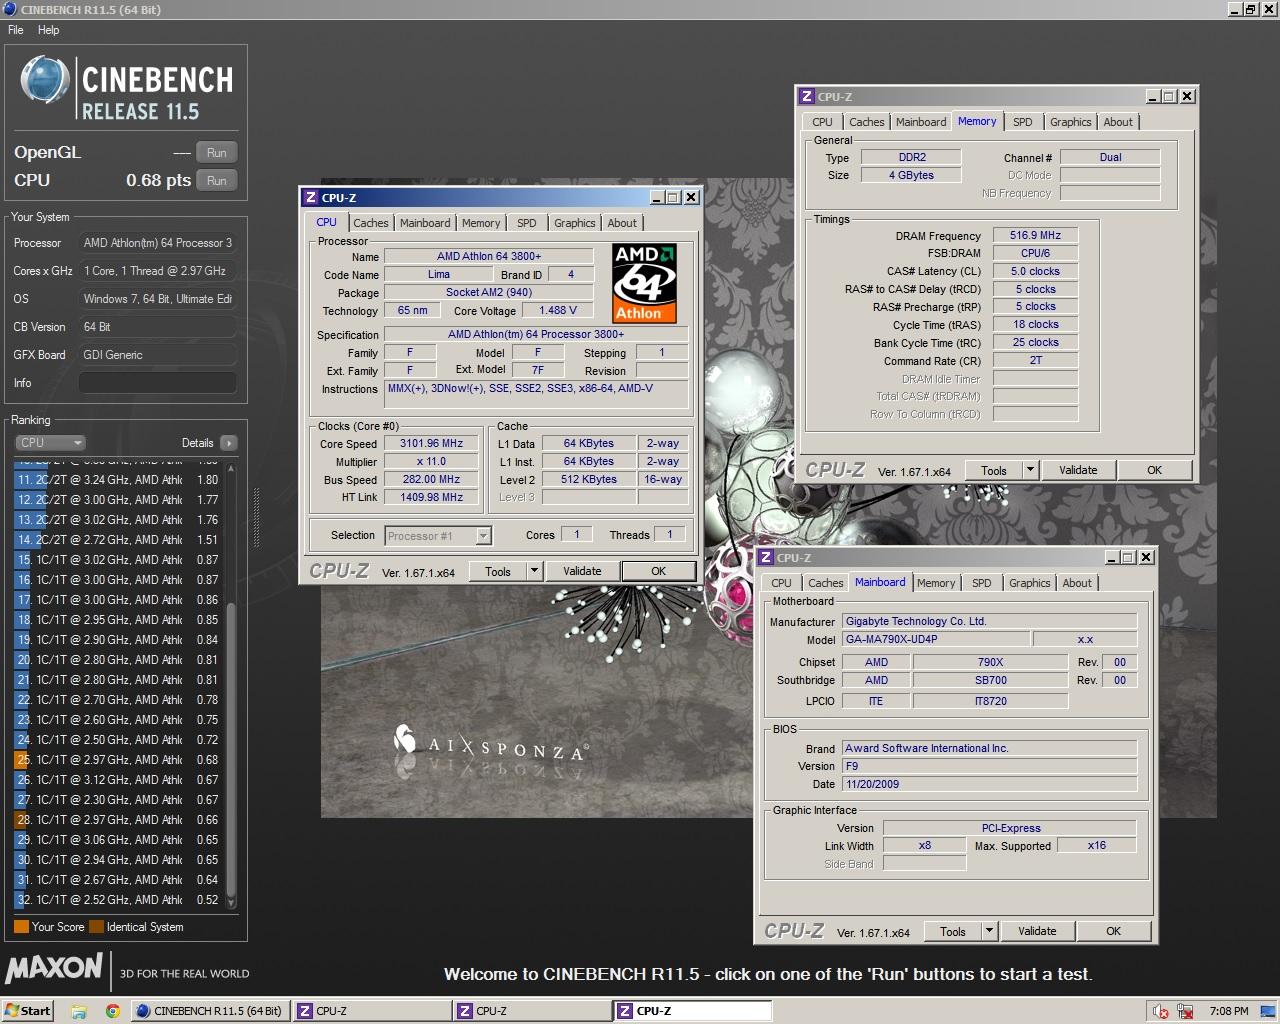Open Graphics tab in front-left CPU-Z window
The width and height of the screenshot is (1280, 1024).
575,223
